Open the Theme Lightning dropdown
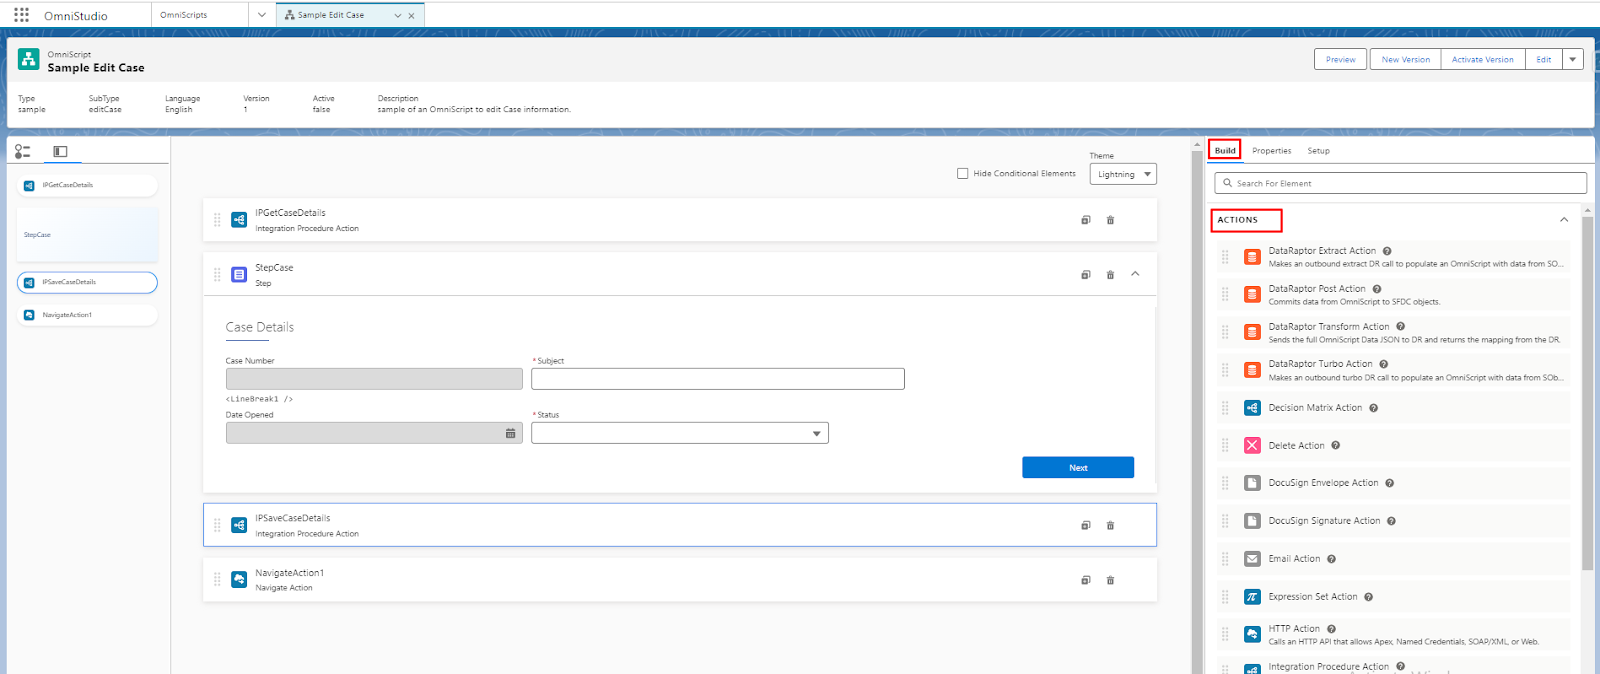 tap(1123, 174)
